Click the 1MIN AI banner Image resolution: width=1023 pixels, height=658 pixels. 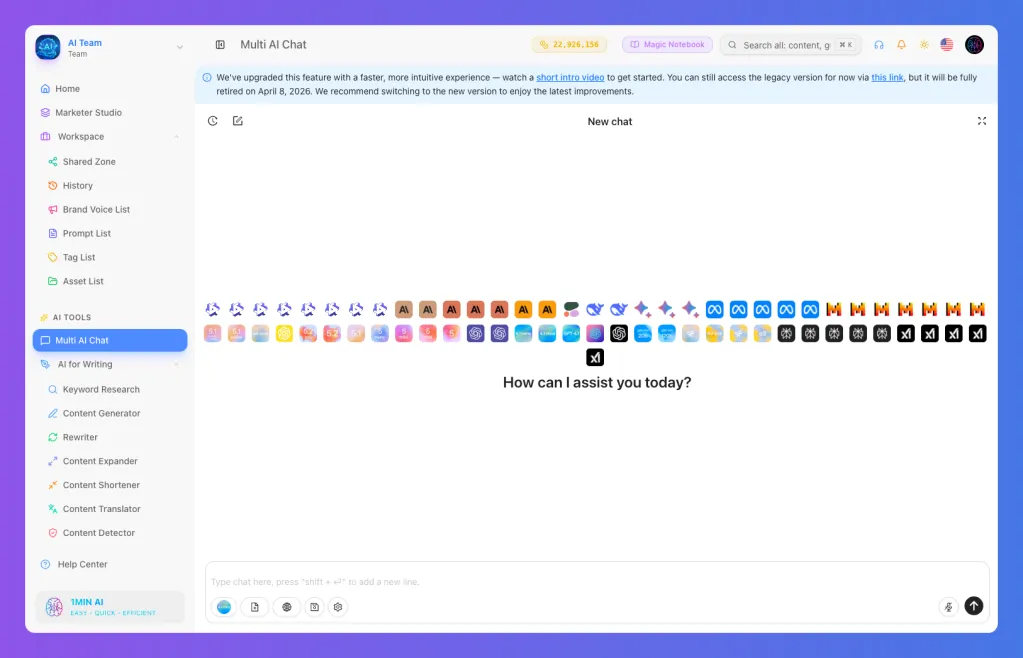(x=110, y=607)
